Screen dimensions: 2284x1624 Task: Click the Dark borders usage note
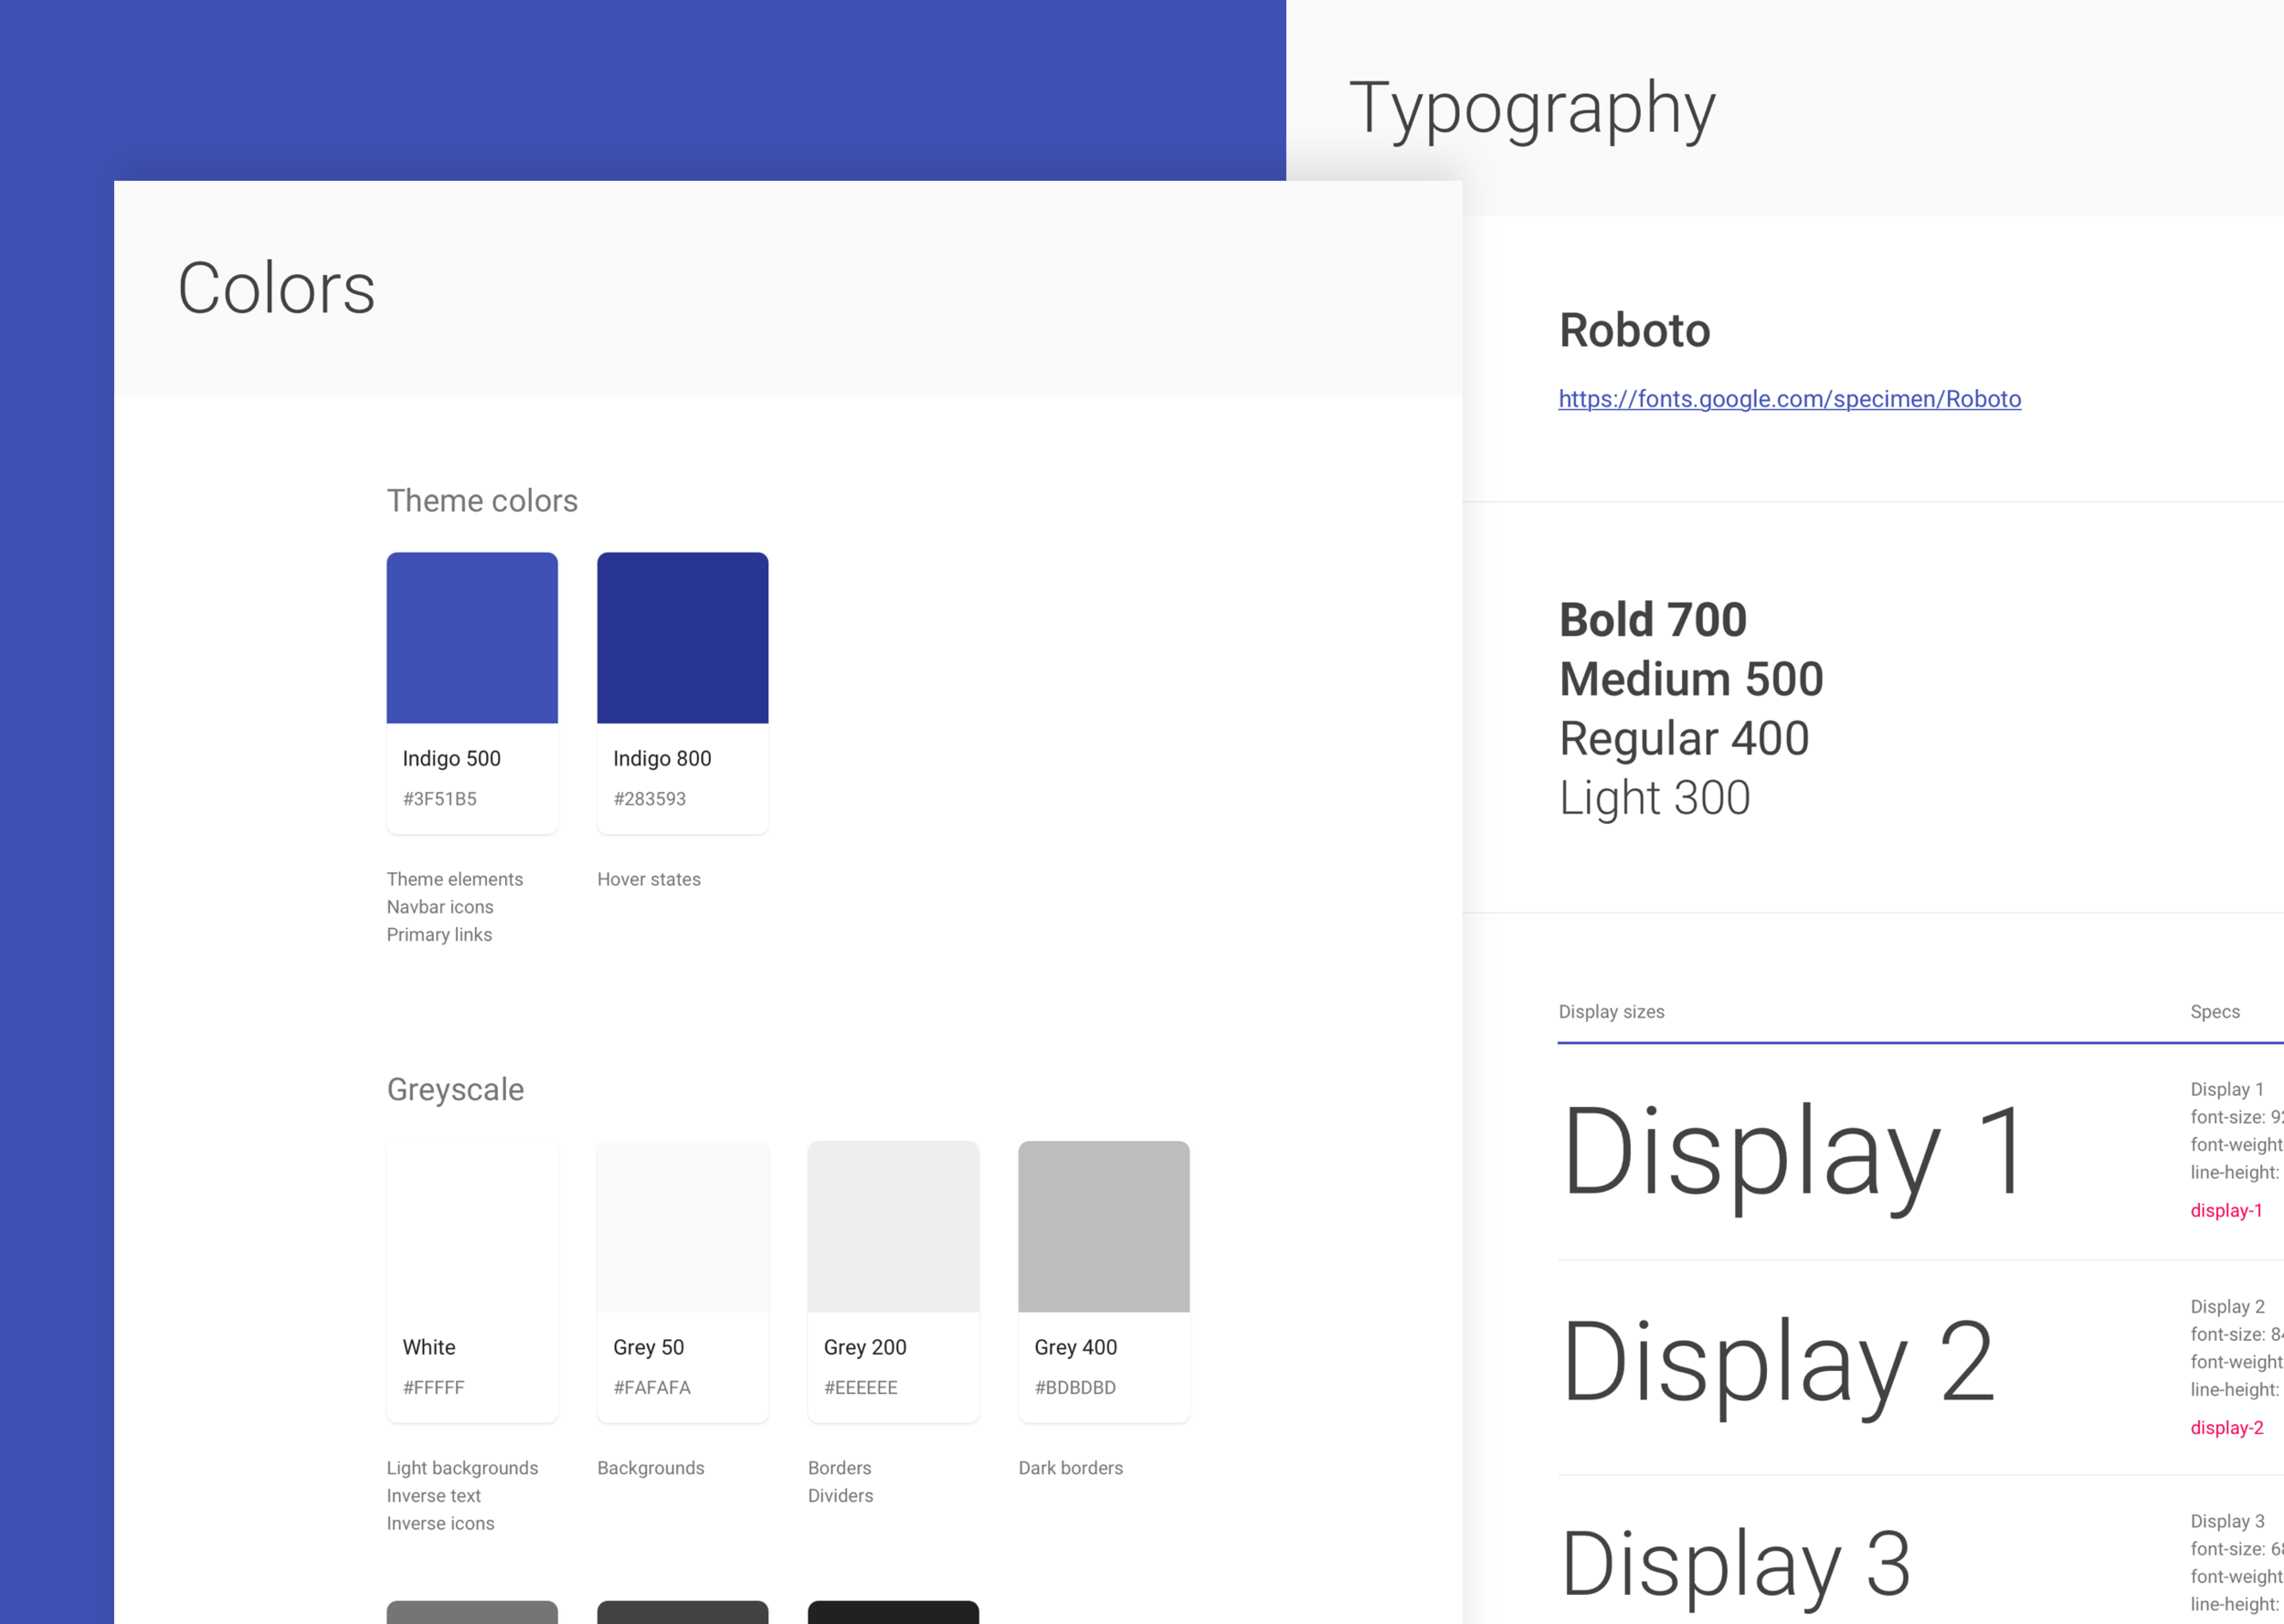pos(1071,1469)
